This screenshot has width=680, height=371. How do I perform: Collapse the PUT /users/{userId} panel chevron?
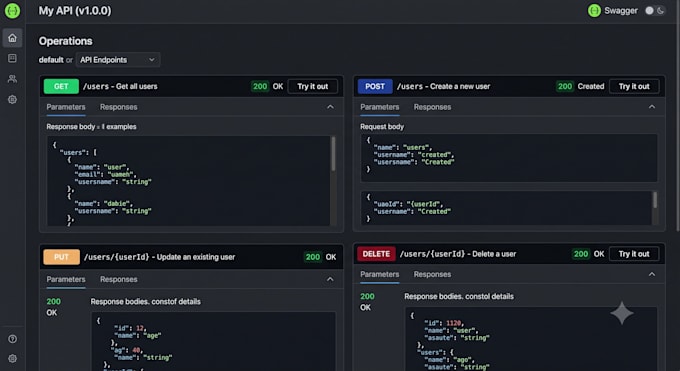[330, 279]
